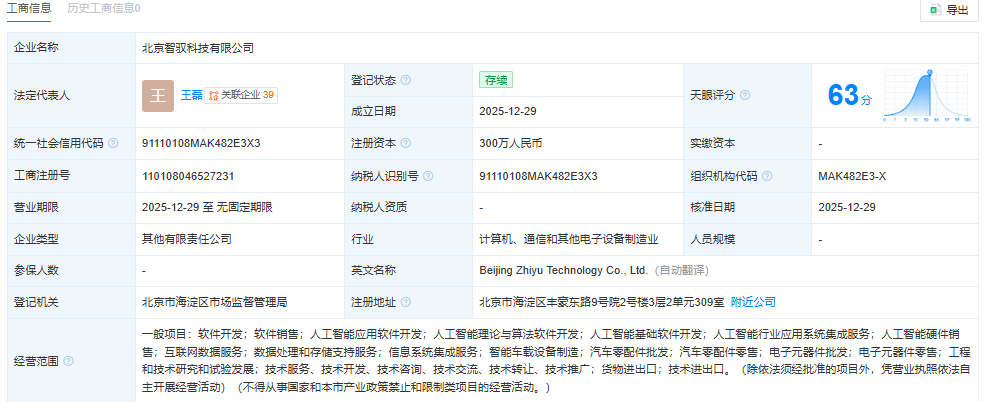Click the 导出 export button
The height and width of the screenshot is (402, 985).
point(948,10)
